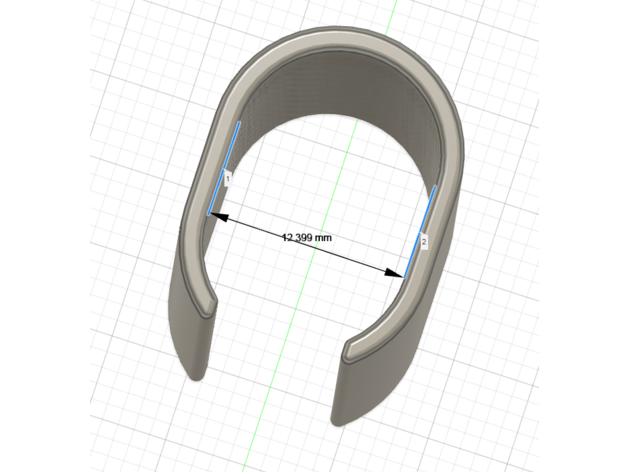This screenshot has height=472, width=628.
Task: Select the left arrowhead of the dimension
Action: (x=214, y=215)
